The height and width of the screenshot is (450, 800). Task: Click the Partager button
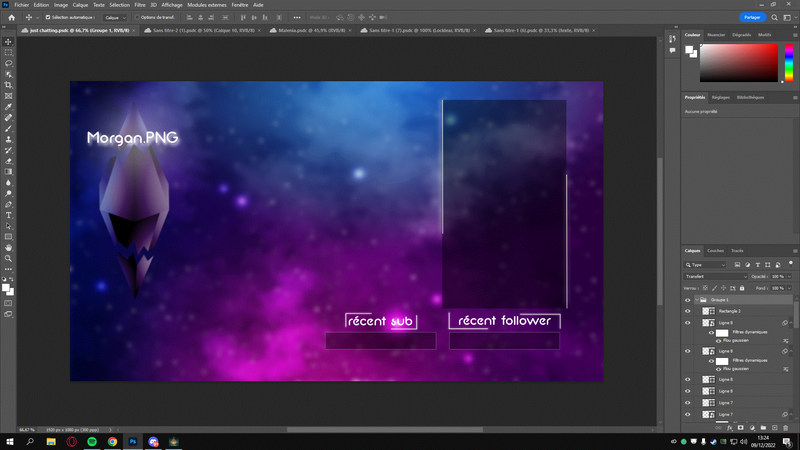click(752, 17)
